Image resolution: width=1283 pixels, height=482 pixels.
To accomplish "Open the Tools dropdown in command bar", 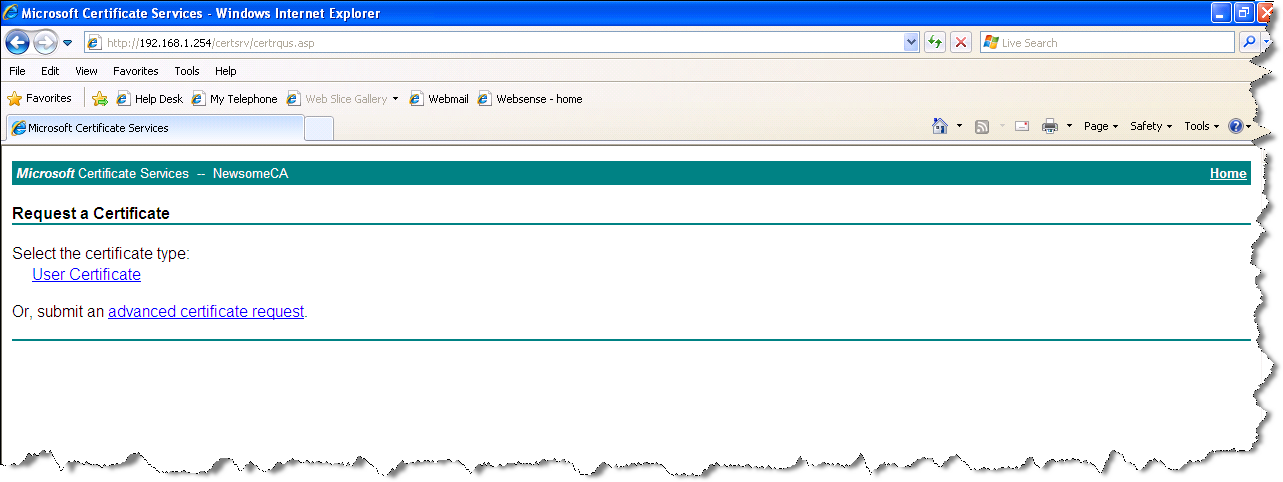I will tap(1202, 126).
